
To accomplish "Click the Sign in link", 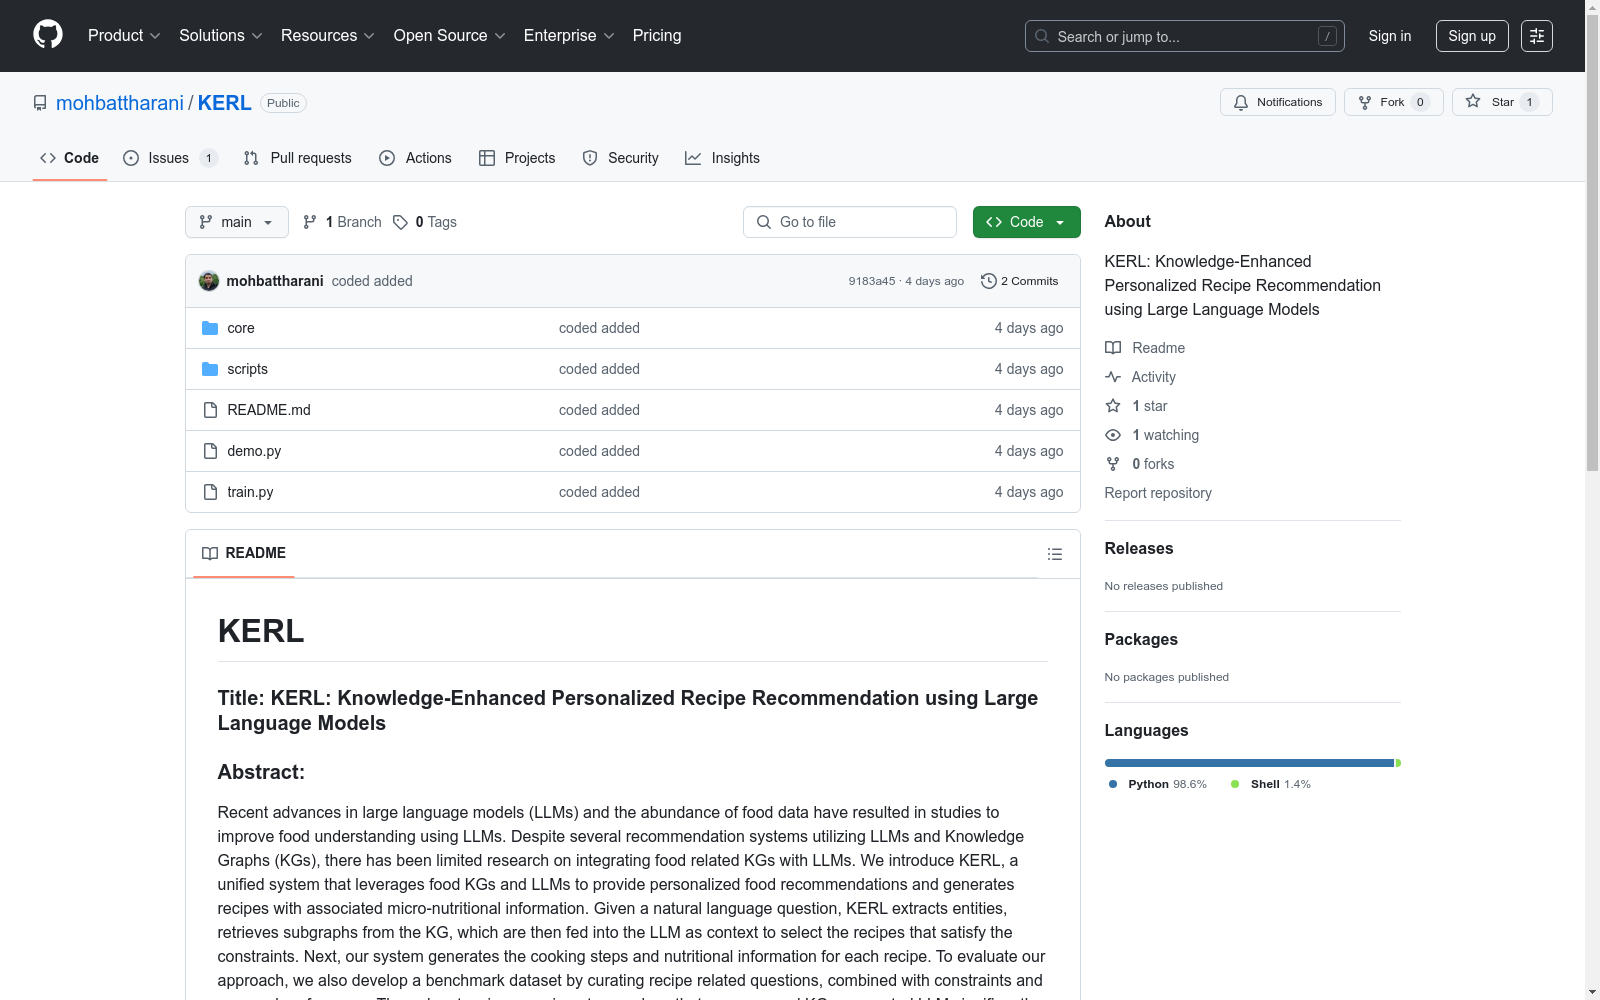I will click(x=1390, y=36).
